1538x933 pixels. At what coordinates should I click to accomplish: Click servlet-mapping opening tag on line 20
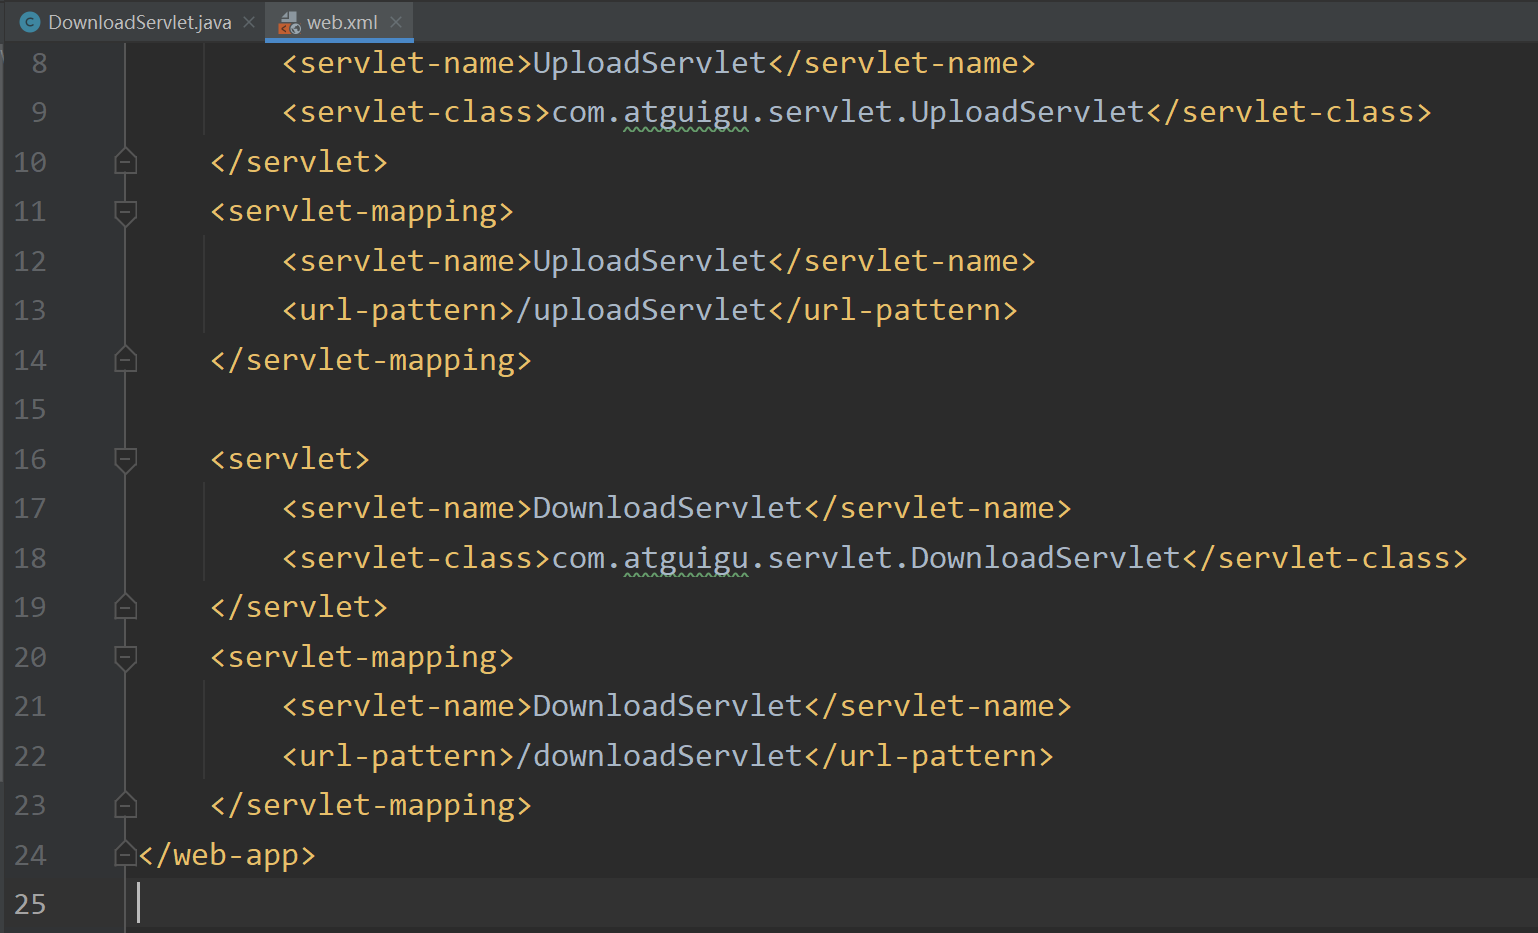361,657
